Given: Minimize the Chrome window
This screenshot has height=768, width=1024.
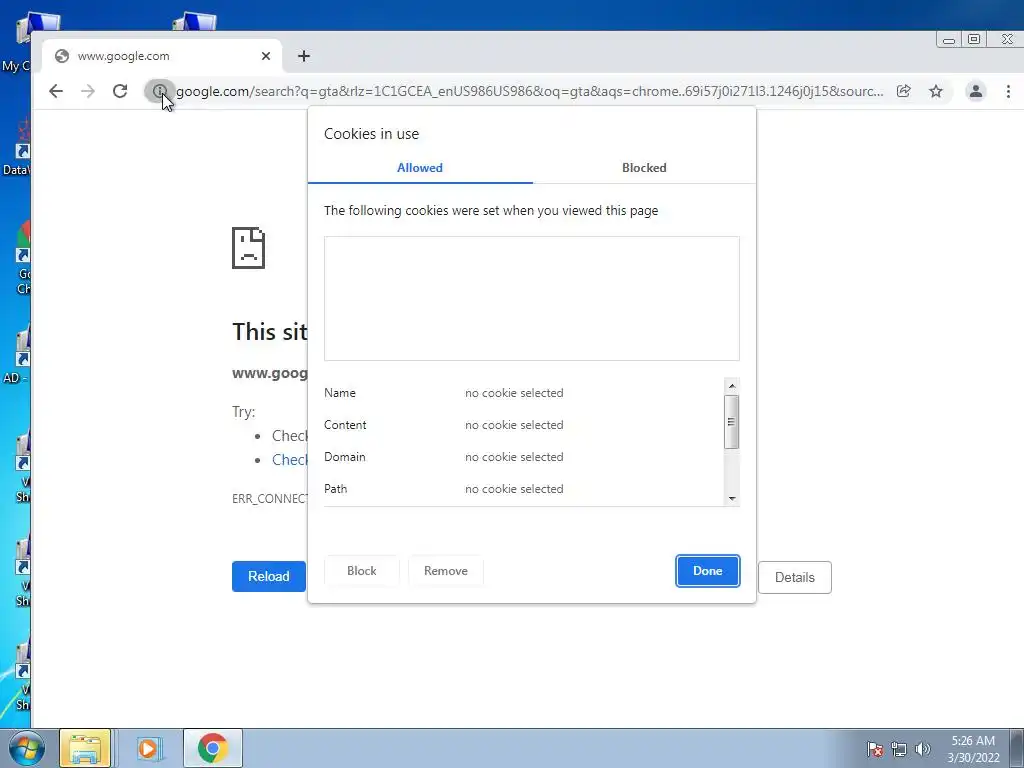Looking at the screenshot, I should 949,40.
